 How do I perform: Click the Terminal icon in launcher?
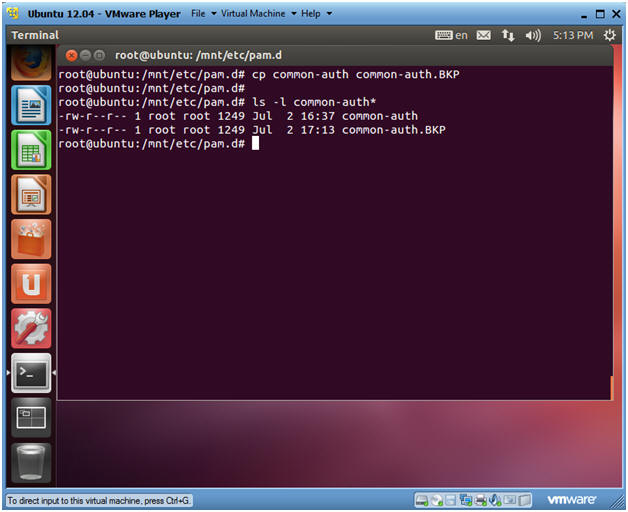click(31, 373)
